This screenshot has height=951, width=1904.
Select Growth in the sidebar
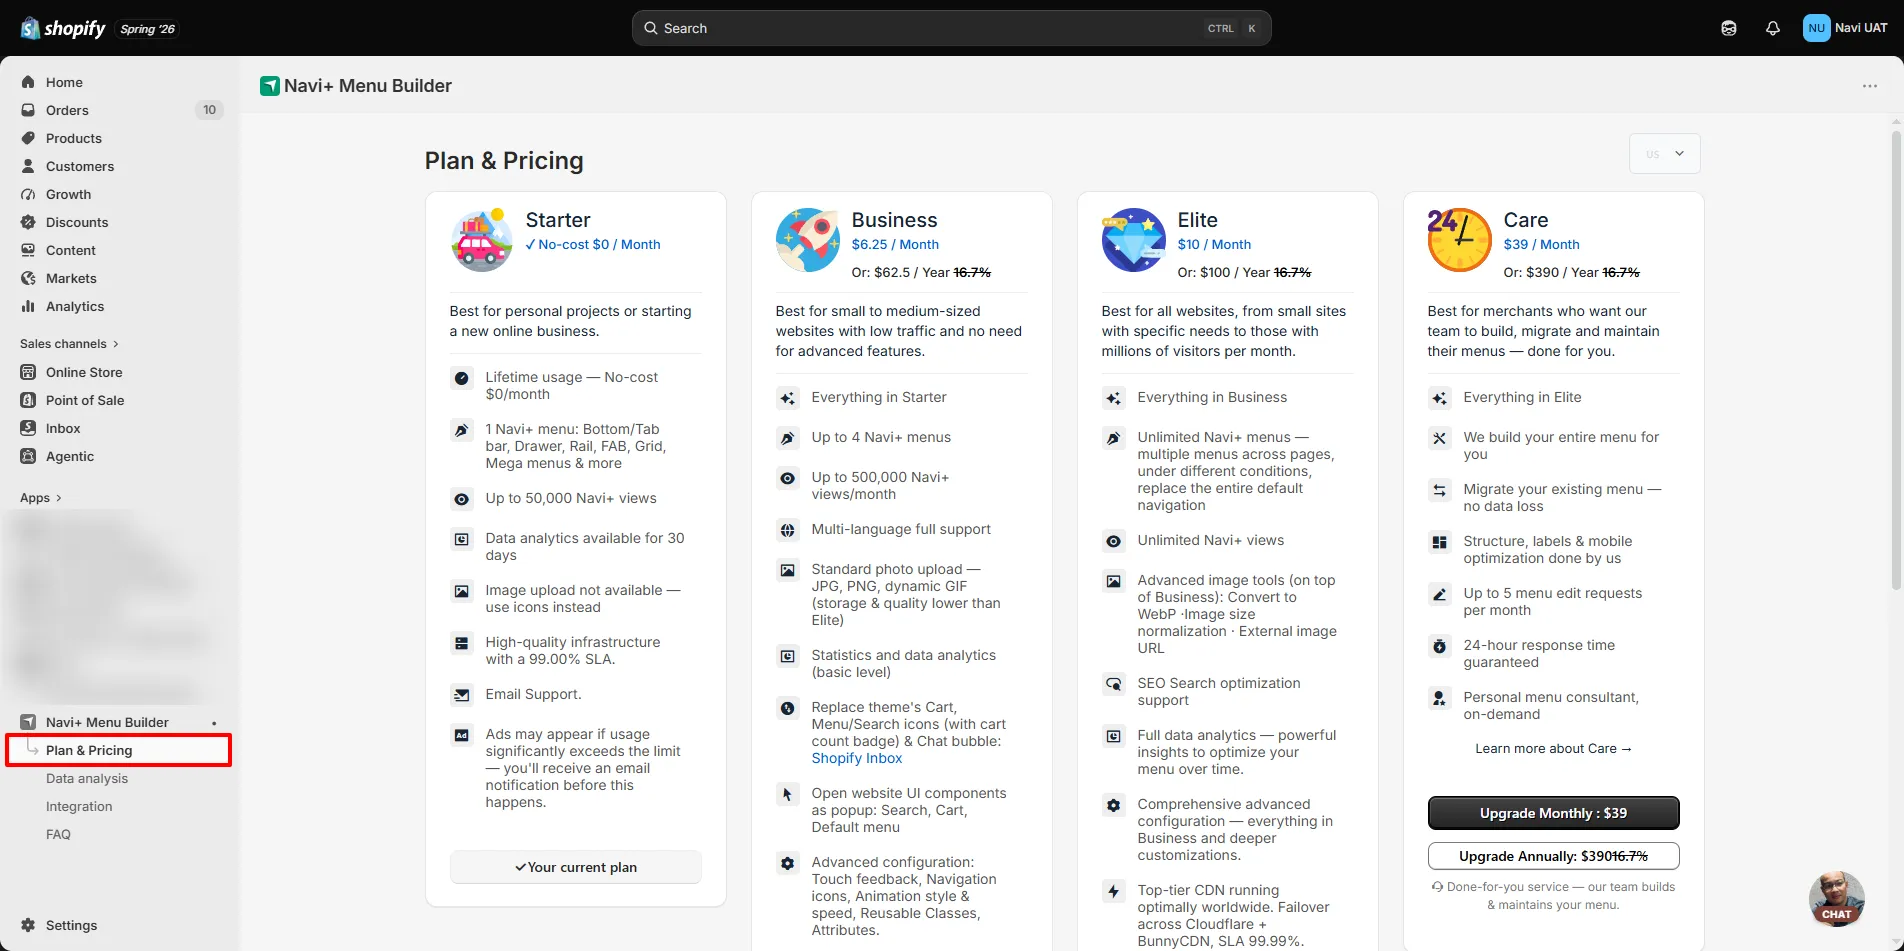68,194
